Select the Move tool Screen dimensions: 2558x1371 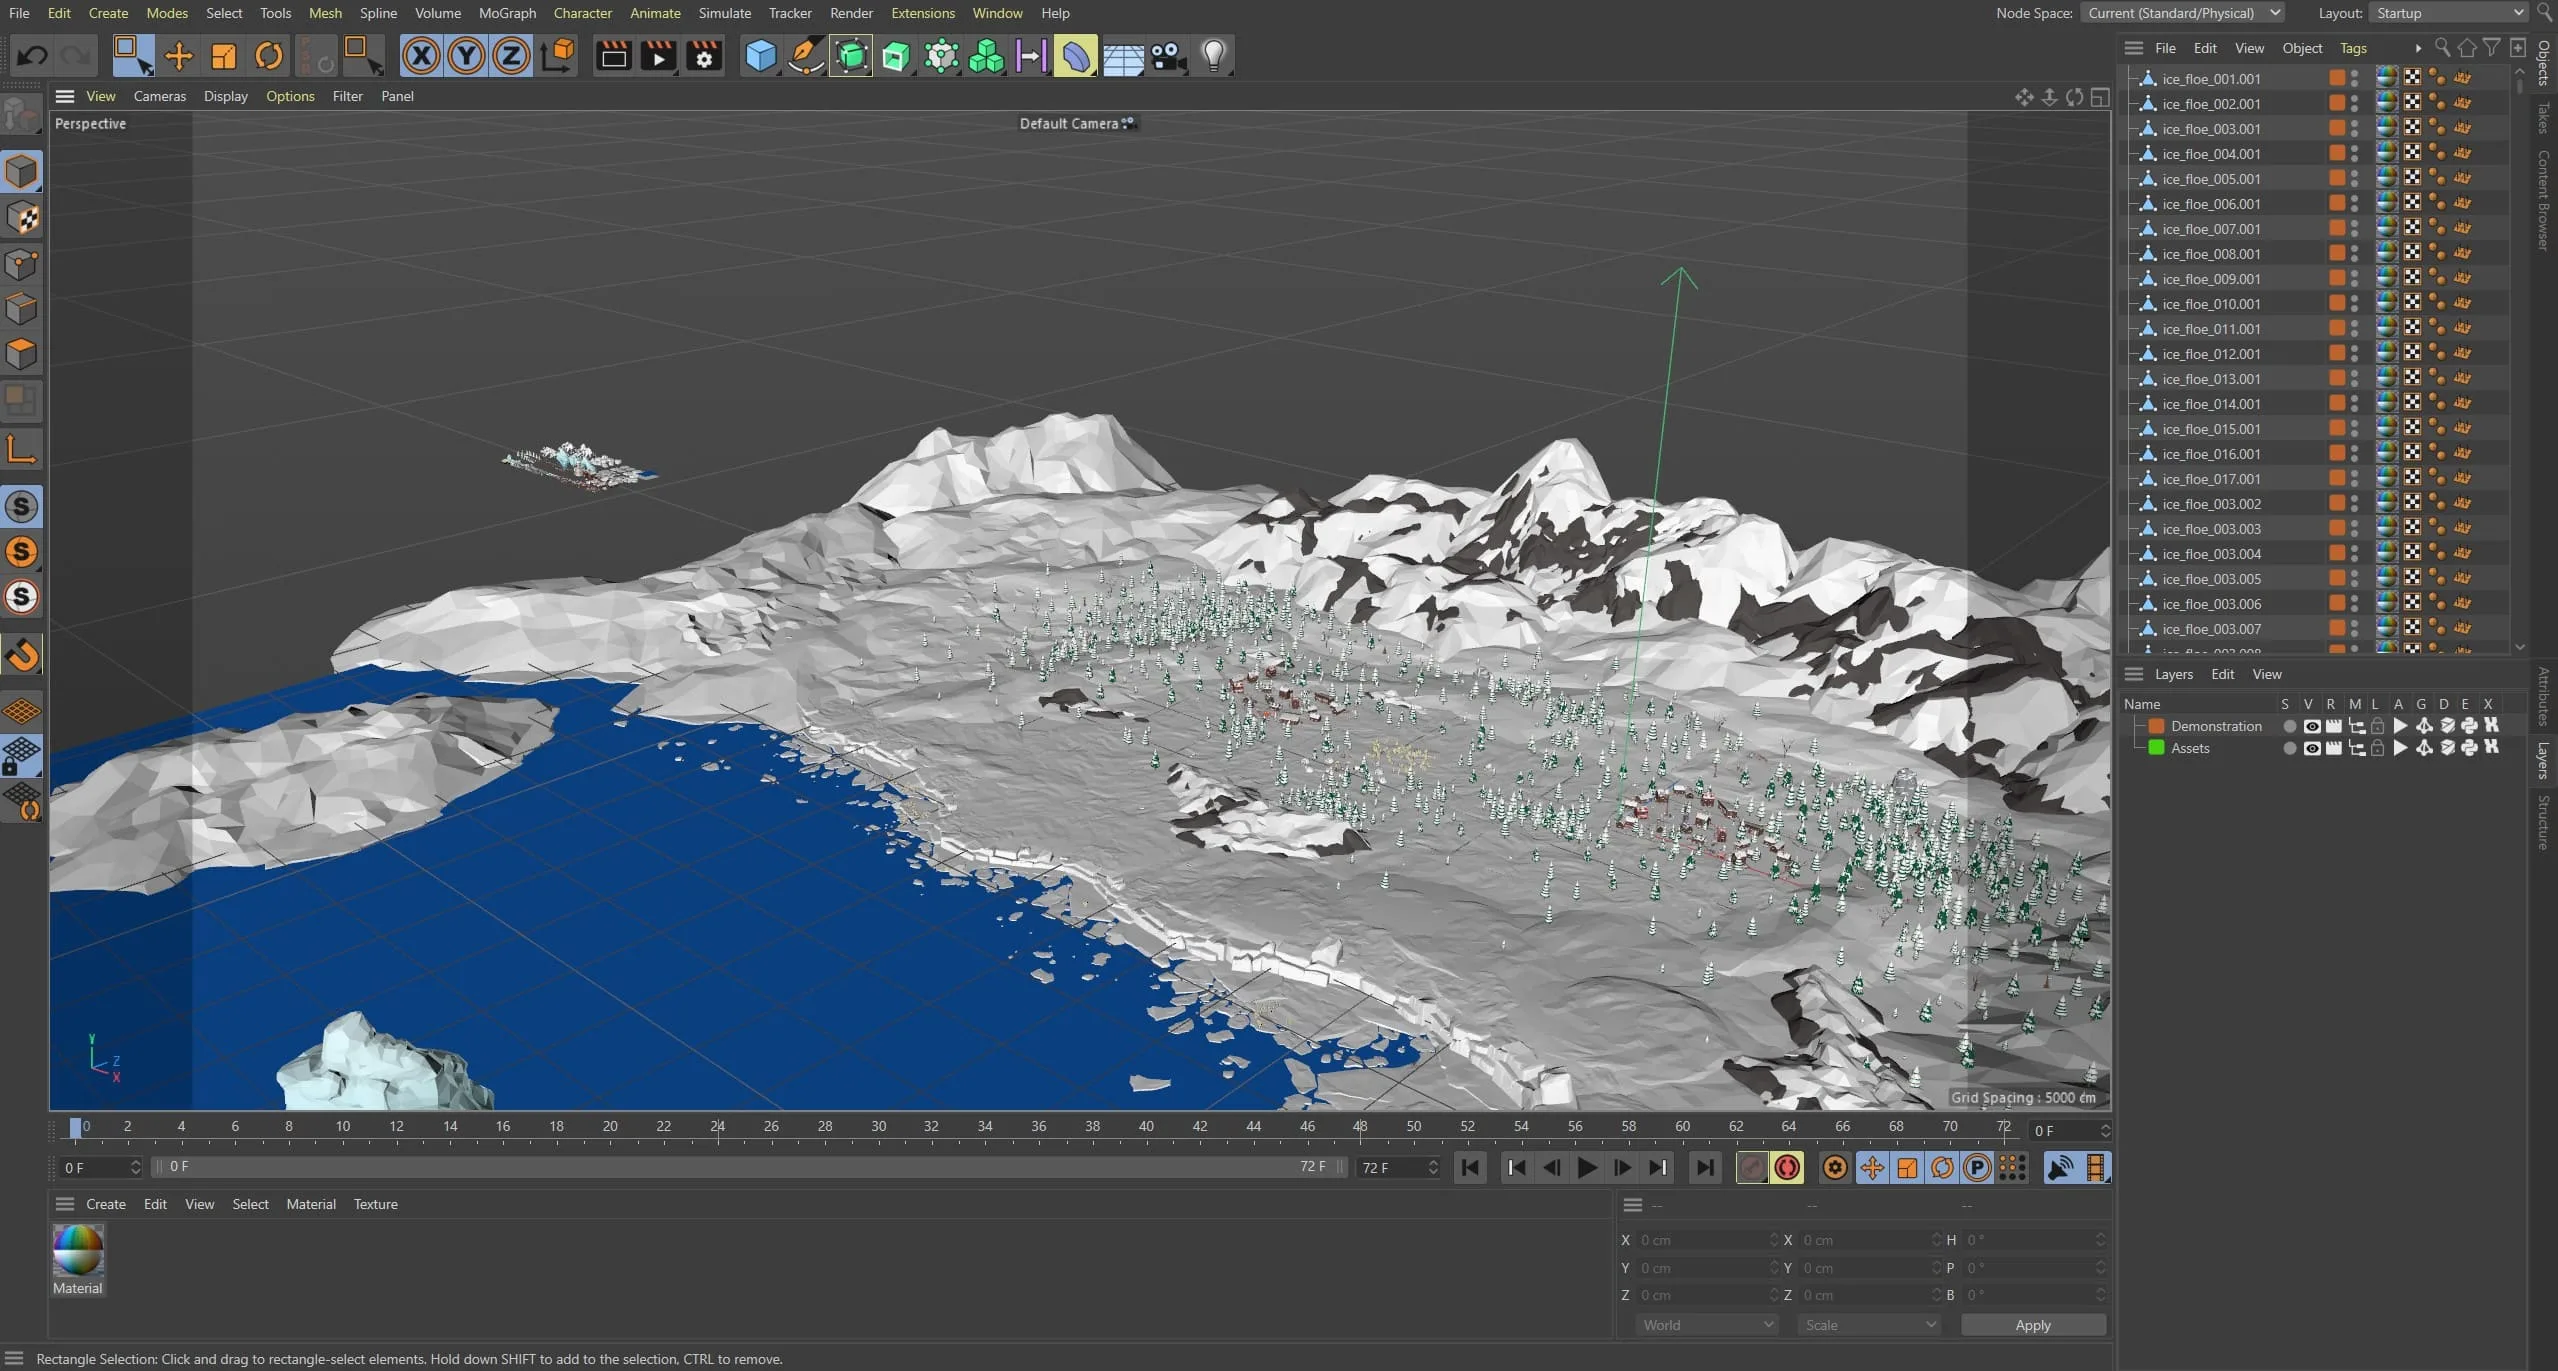pos(178,56)
